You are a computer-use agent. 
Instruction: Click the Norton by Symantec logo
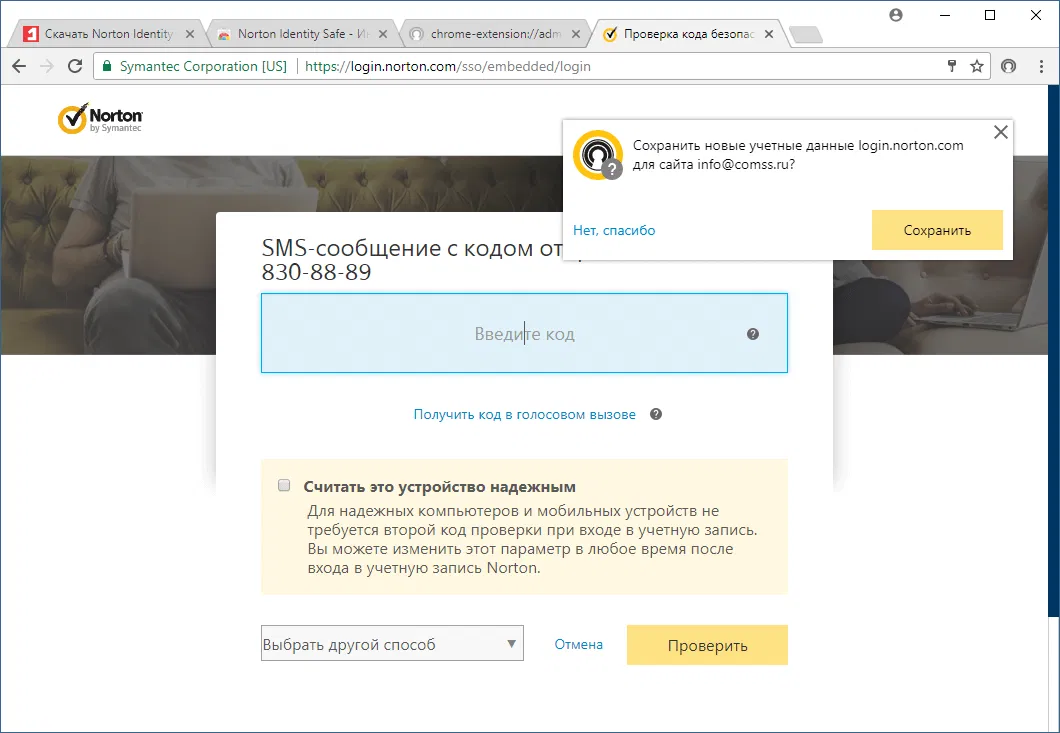pos(100,118)
